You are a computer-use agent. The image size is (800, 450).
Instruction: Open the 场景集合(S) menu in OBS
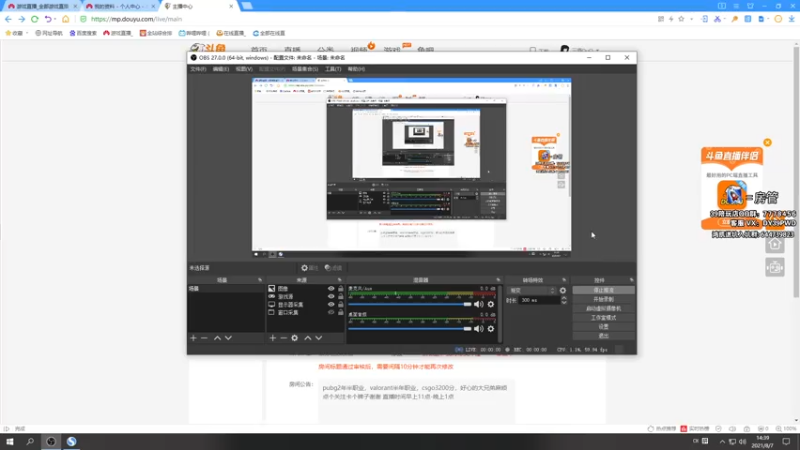[x=305, y=69]
